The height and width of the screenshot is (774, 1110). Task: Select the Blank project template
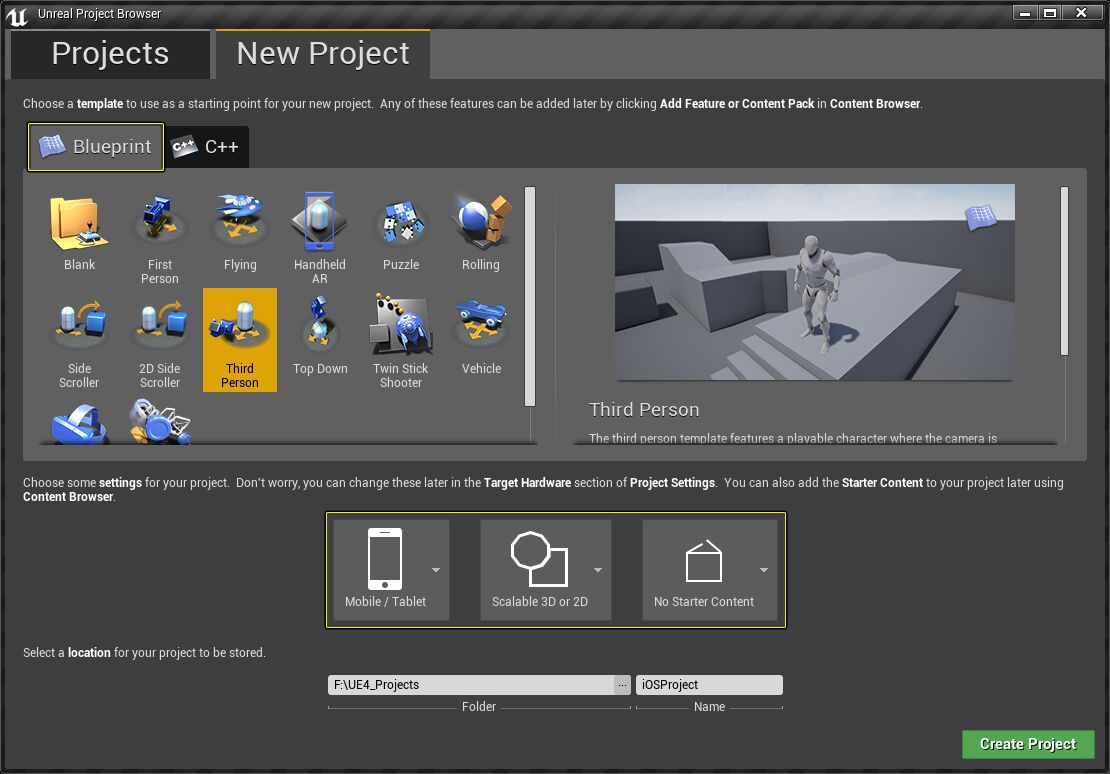[79, 230]
